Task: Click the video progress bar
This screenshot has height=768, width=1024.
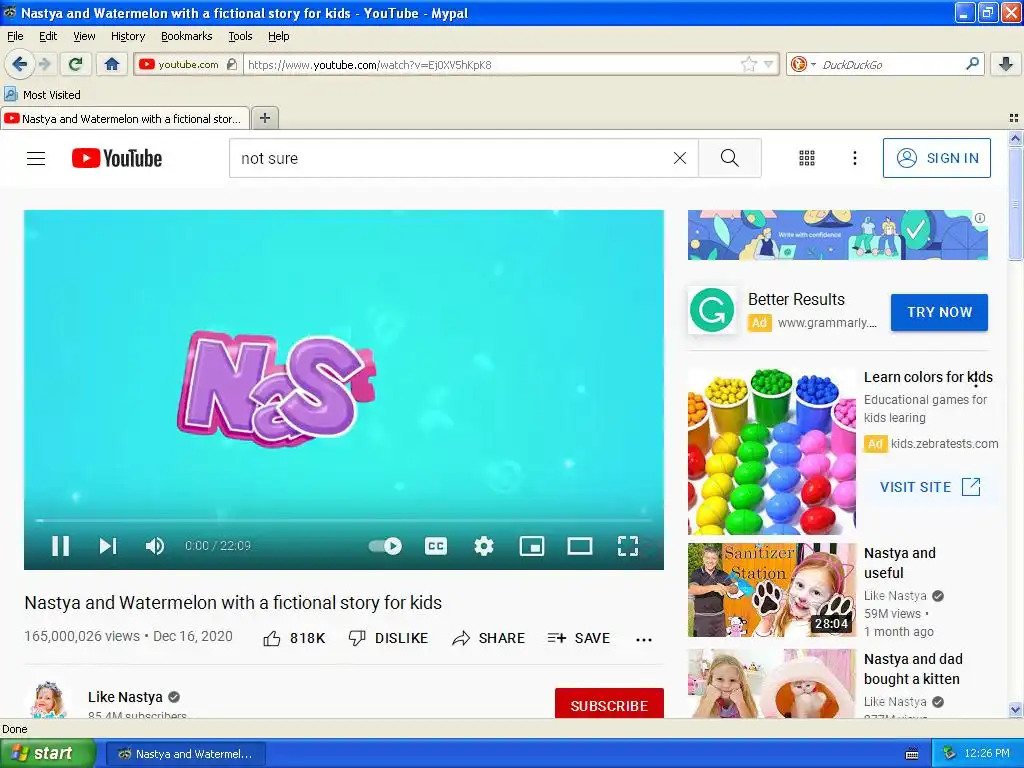Action: [344, 520]
